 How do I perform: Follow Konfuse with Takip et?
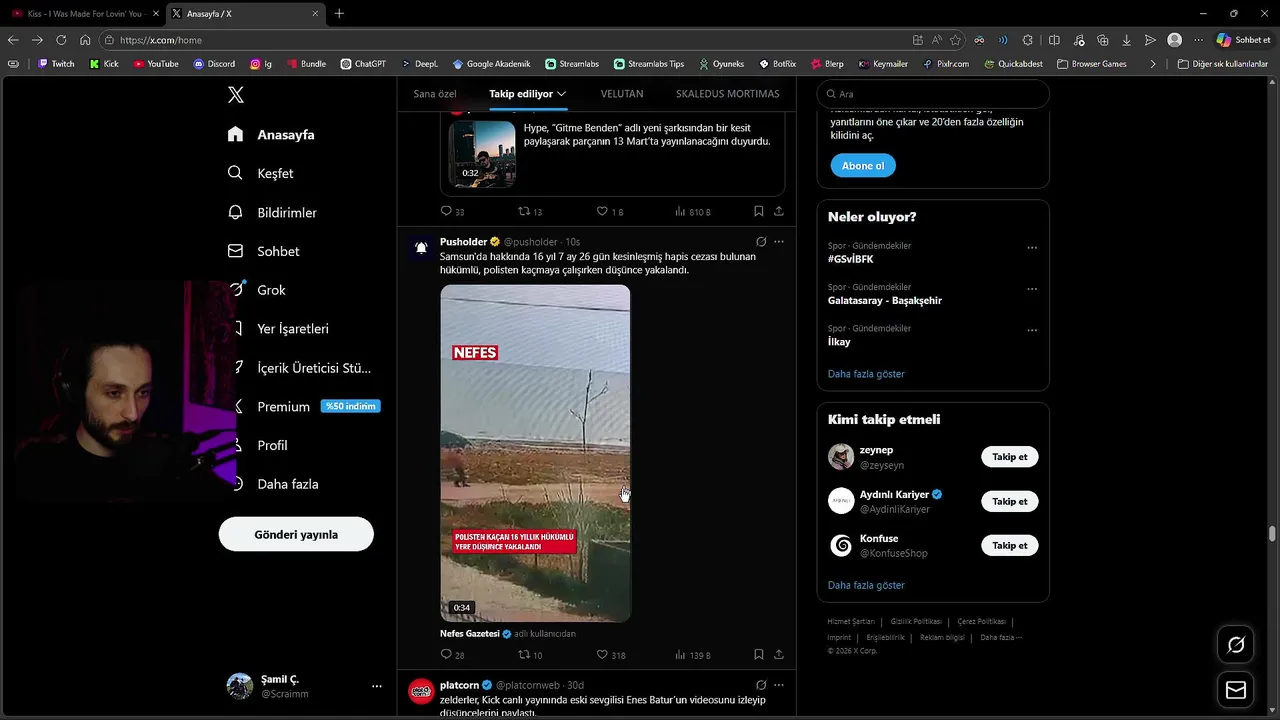point(1010,545)
